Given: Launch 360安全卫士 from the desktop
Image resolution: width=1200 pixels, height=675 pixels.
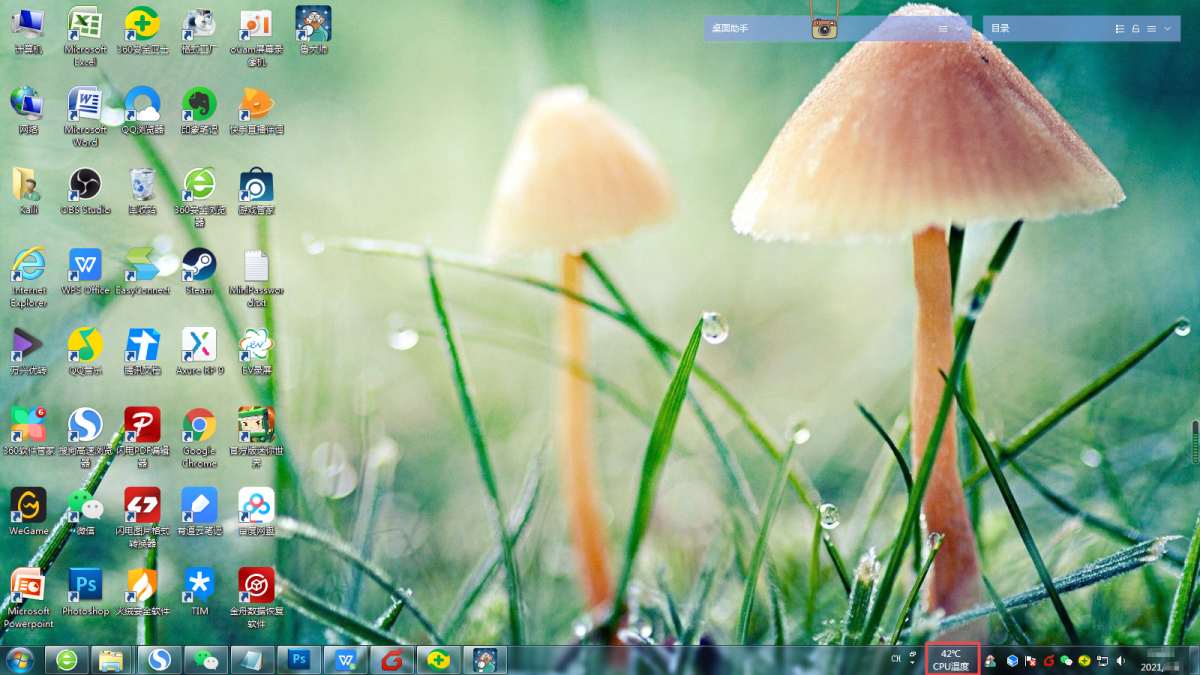Looking at the screenshot, I should coord(142,30).
